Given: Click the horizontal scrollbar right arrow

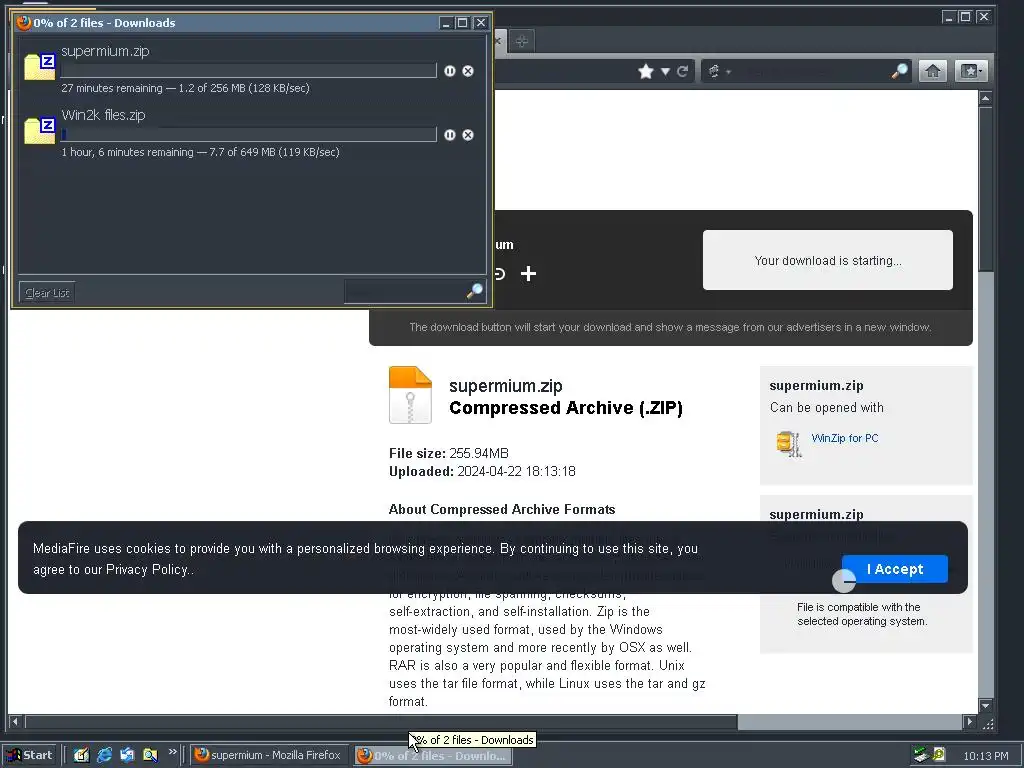Looking at the screenshot, I should (969, 722).
